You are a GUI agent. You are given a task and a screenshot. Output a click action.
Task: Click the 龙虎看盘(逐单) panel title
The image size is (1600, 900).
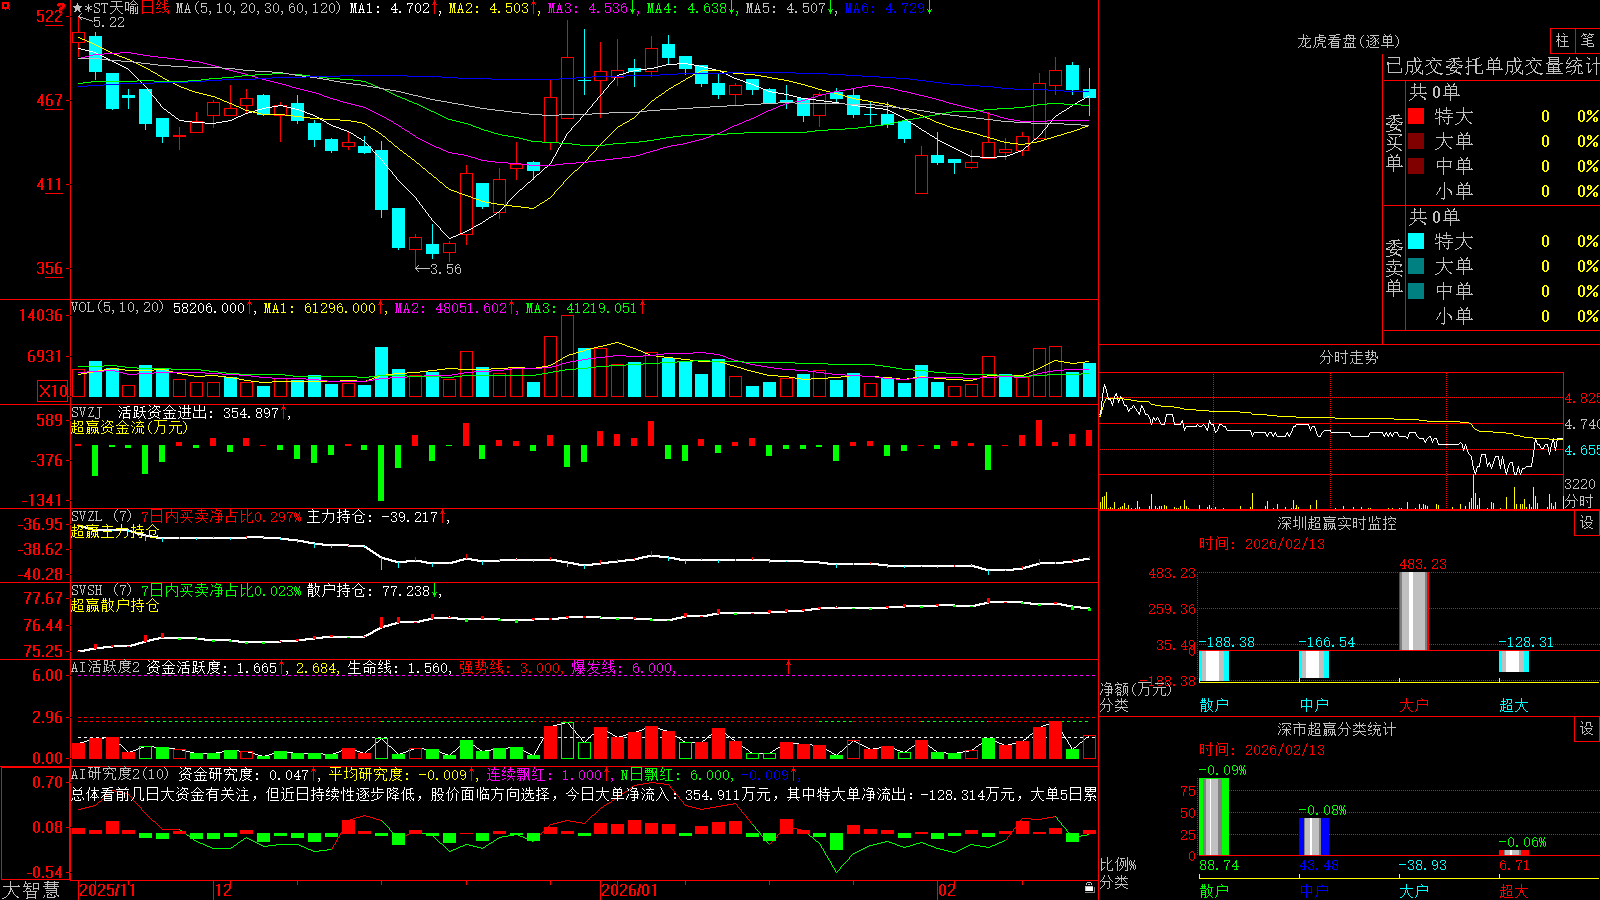1349,41
